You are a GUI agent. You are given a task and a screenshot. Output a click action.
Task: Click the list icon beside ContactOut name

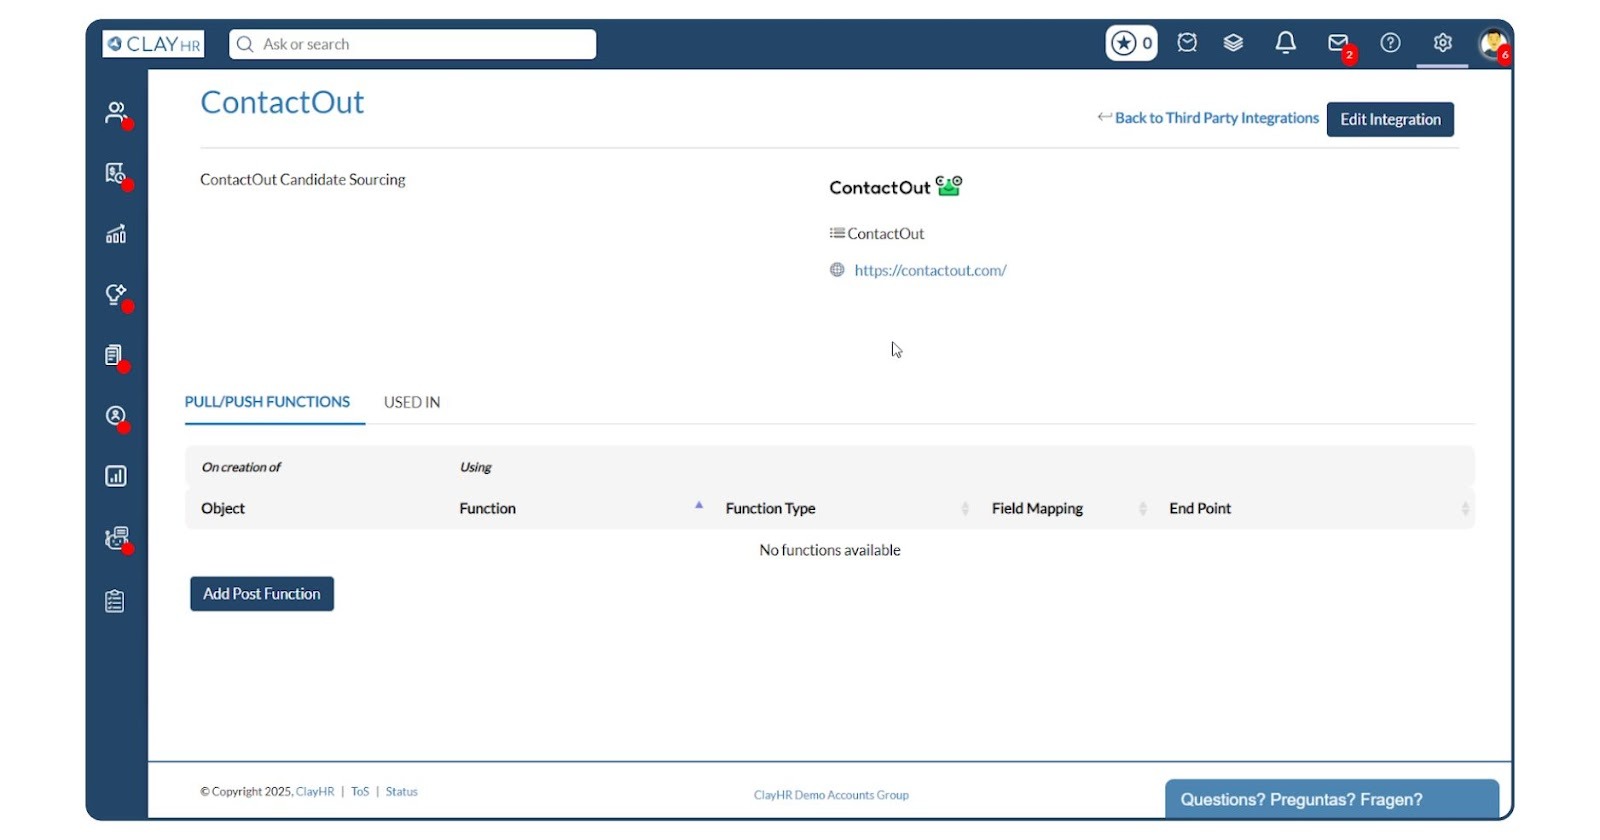point(837,233)
